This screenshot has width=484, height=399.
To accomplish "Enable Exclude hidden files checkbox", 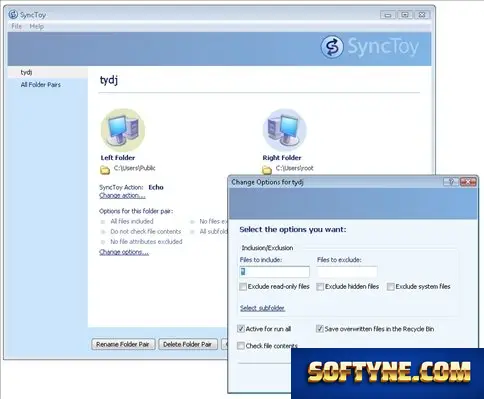I will (x=320, y=287).
